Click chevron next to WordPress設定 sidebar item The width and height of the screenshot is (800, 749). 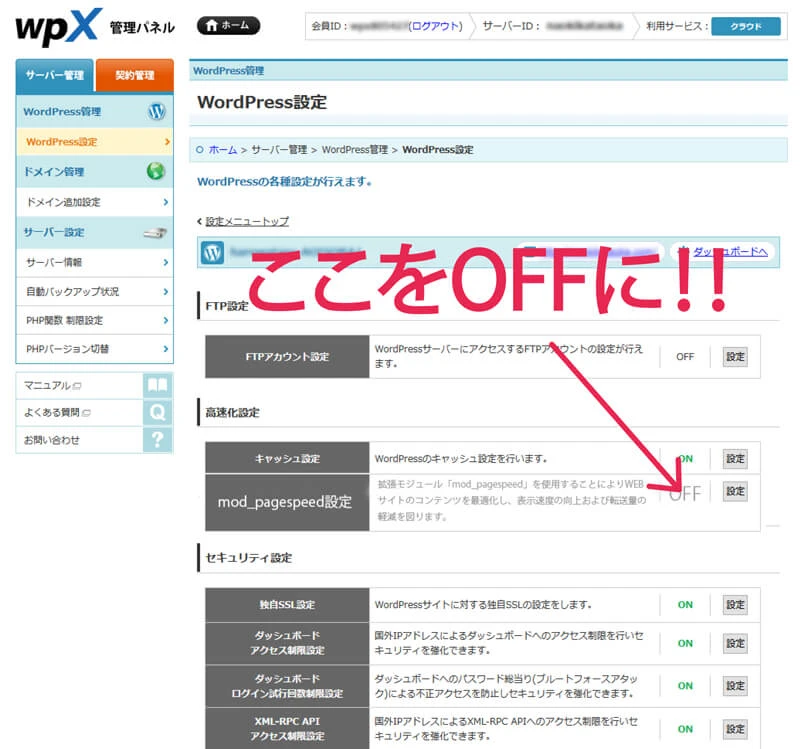[x=167, y=141]
